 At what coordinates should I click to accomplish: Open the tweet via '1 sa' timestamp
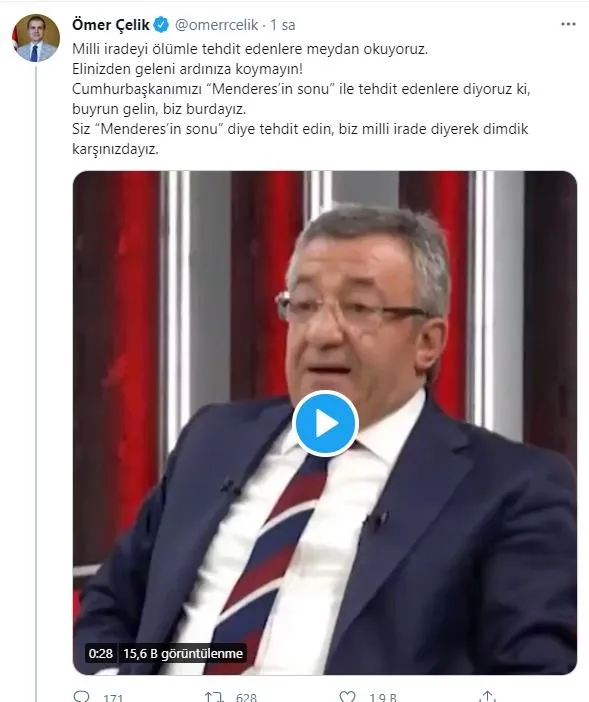click(282, 25)
